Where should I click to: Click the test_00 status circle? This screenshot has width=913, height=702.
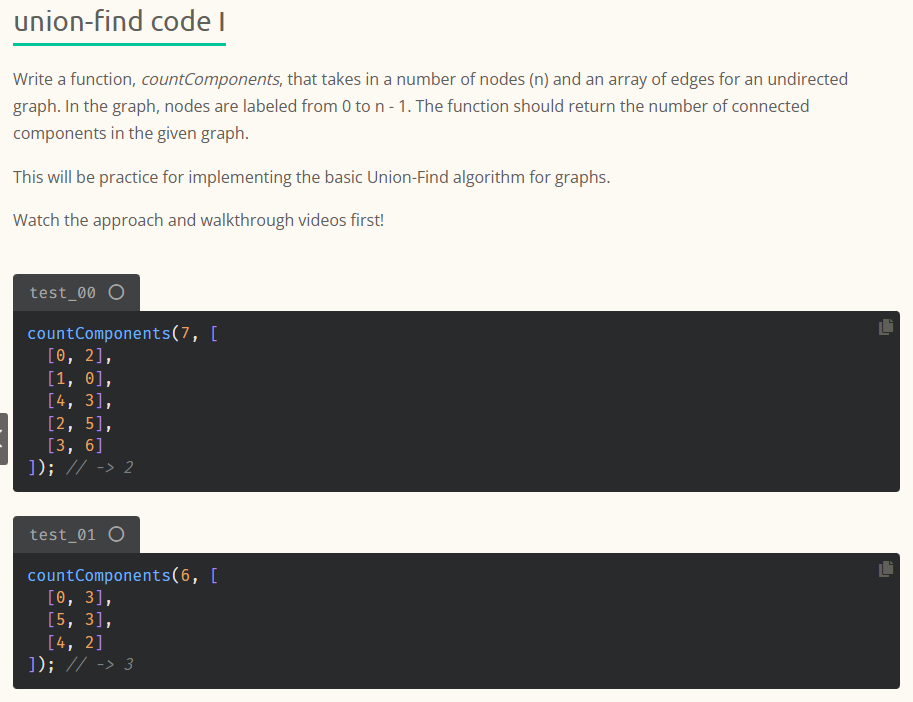click(x=116, y=293)
